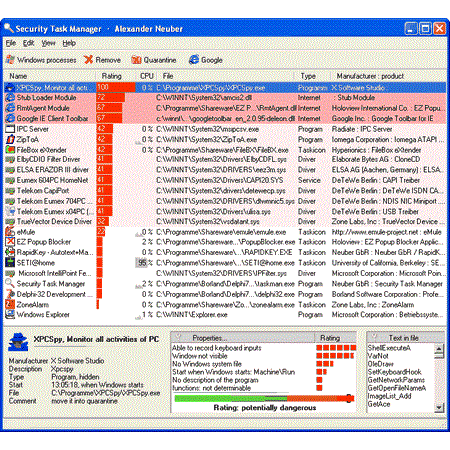Click the Windows processes toolbar icon
450x450 pixels.
tap(10, 60)
